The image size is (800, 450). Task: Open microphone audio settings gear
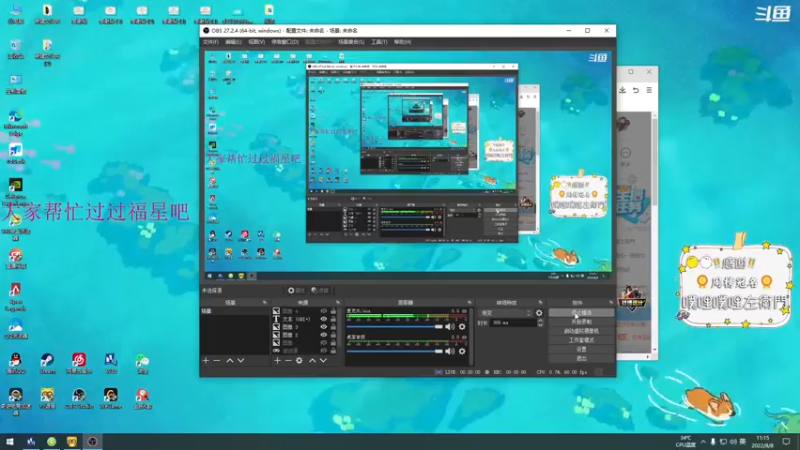point(462,327)
